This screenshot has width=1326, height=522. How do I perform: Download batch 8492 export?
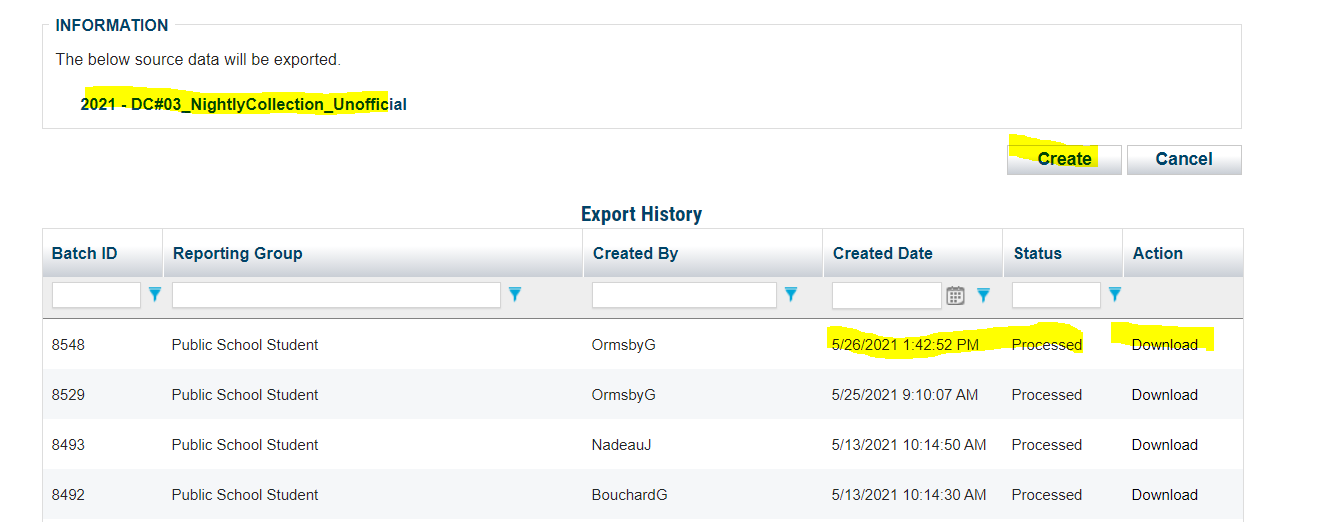click(x=1164, y=495)
